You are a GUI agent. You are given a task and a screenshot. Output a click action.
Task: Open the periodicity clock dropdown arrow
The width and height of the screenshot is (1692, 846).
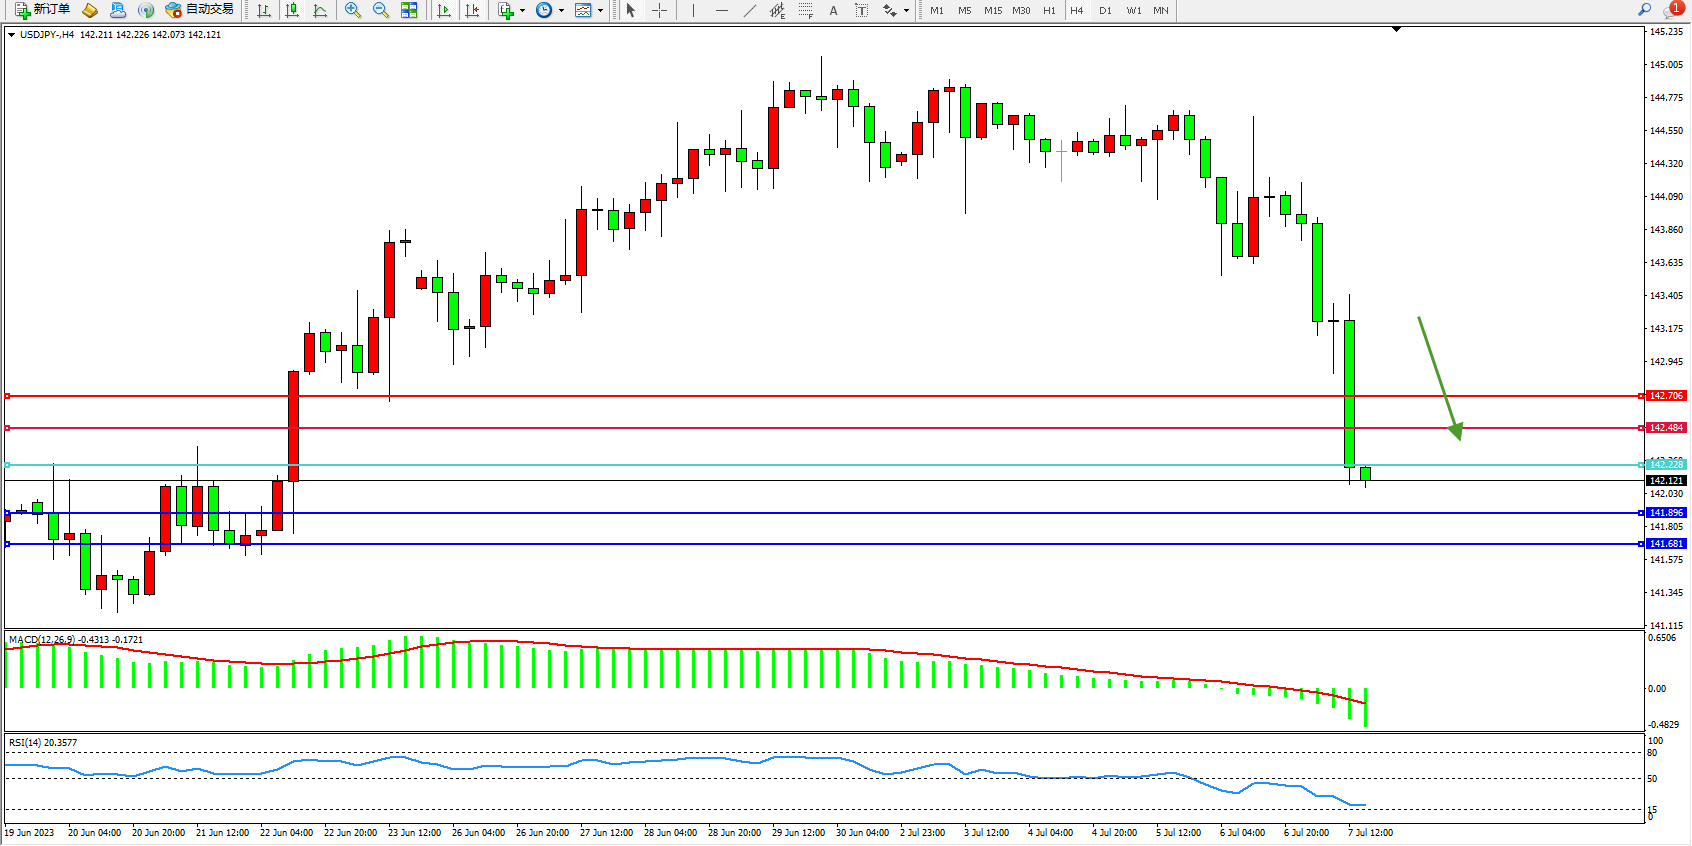pos(561,10)
